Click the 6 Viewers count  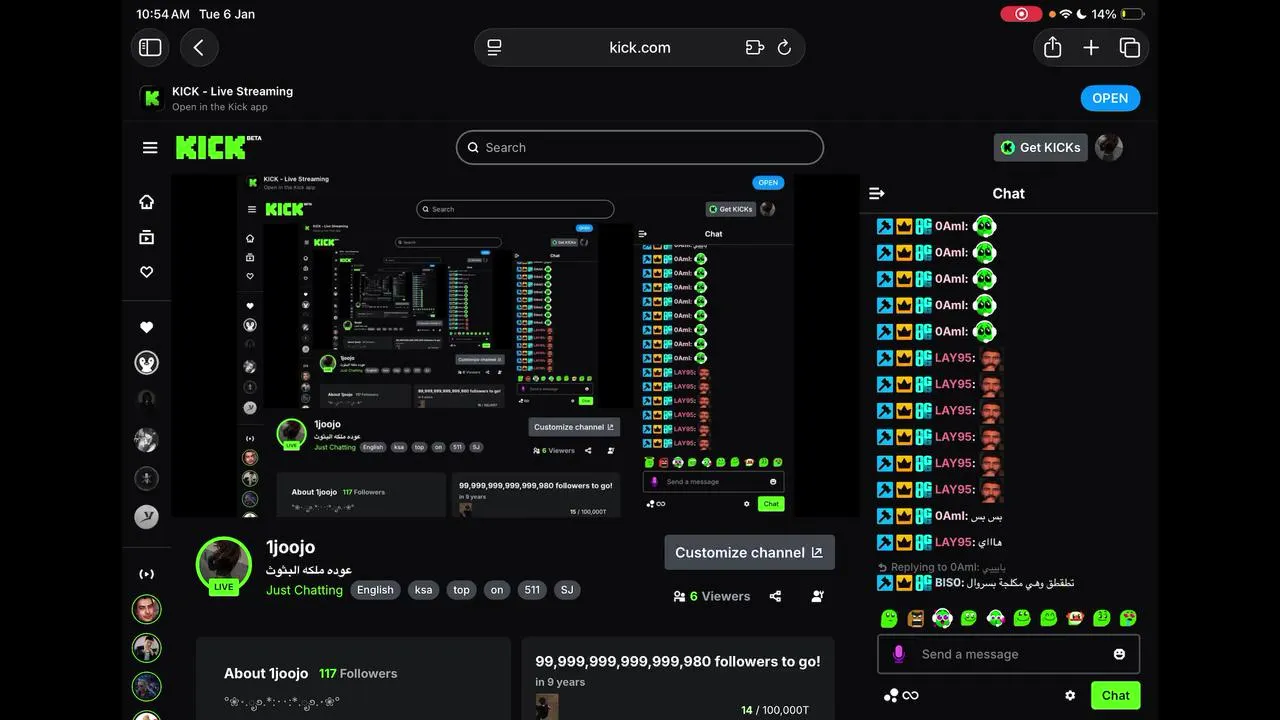[x=712, y=596]
